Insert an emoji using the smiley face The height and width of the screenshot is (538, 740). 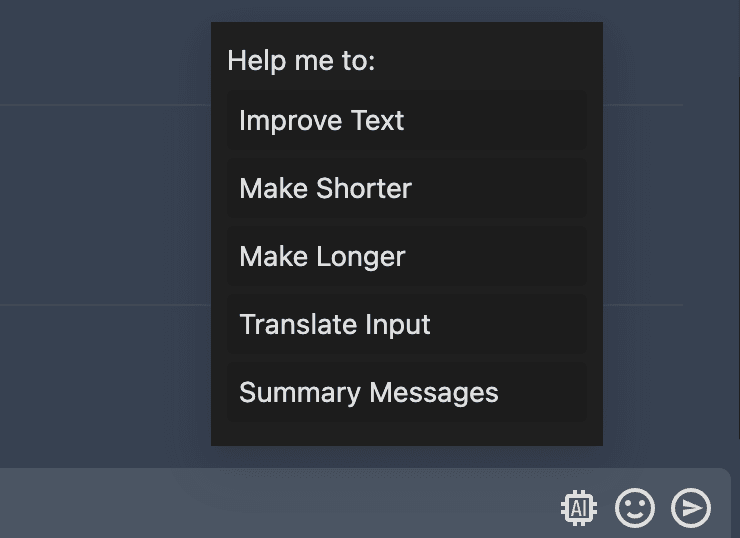(x=634, y=508)
